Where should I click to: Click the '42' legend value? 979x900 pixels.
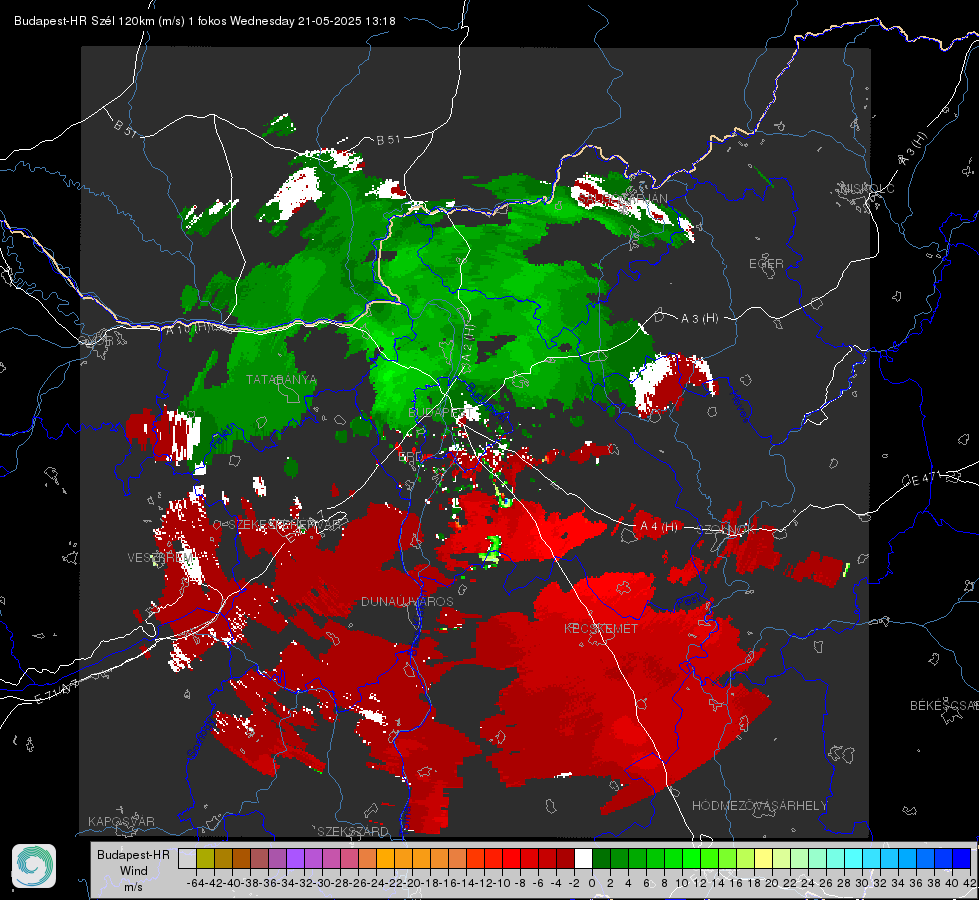[970, 883]
